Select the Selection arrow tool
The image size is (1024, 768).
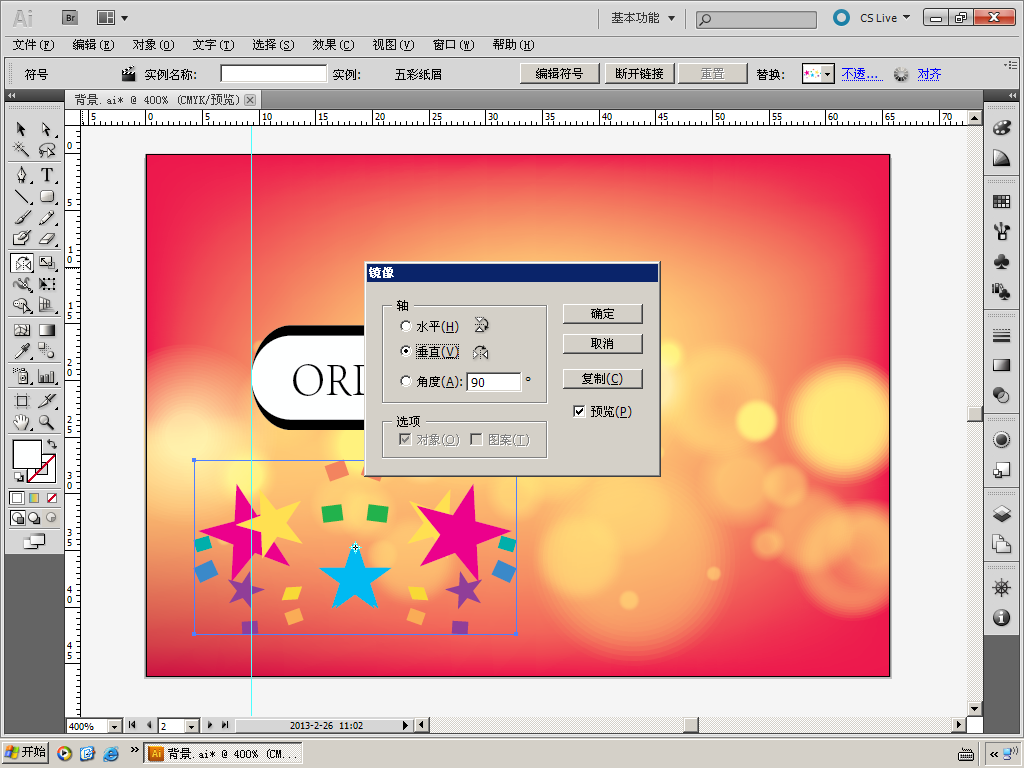tap(21, 129)
